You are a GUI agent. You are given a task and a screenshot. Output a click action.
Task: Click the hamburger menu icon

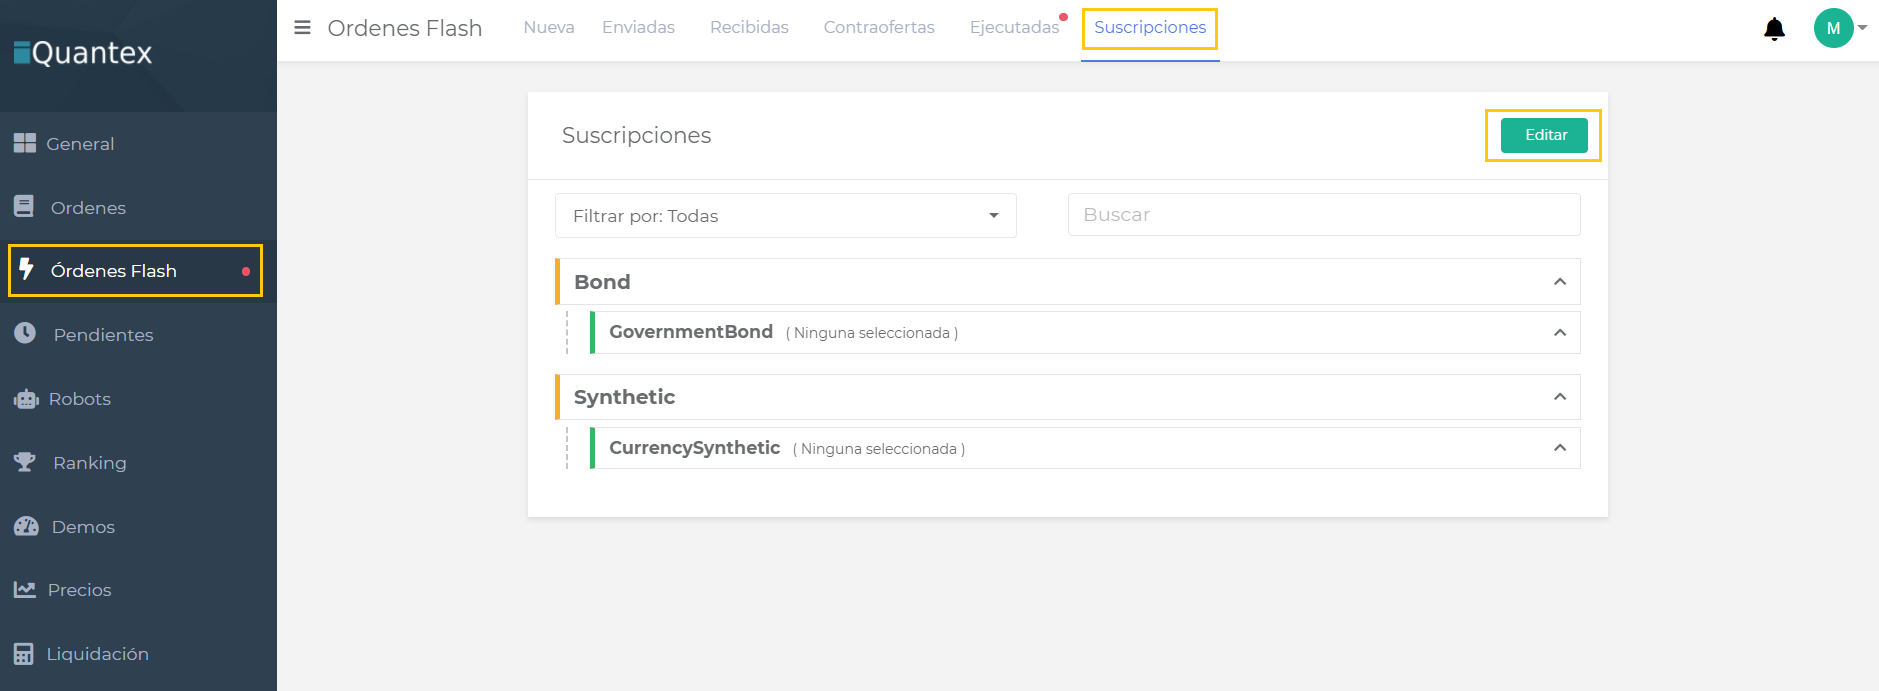pyautogui.click(x=302, y=28)
